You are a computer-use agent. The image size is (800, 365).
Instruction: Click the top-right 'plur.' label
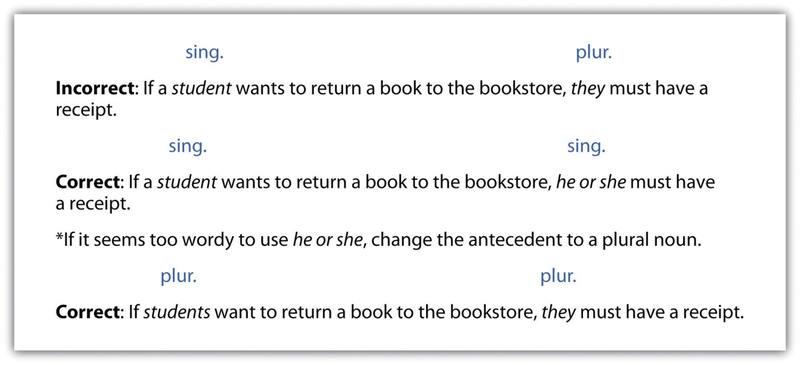click(593, 54)
